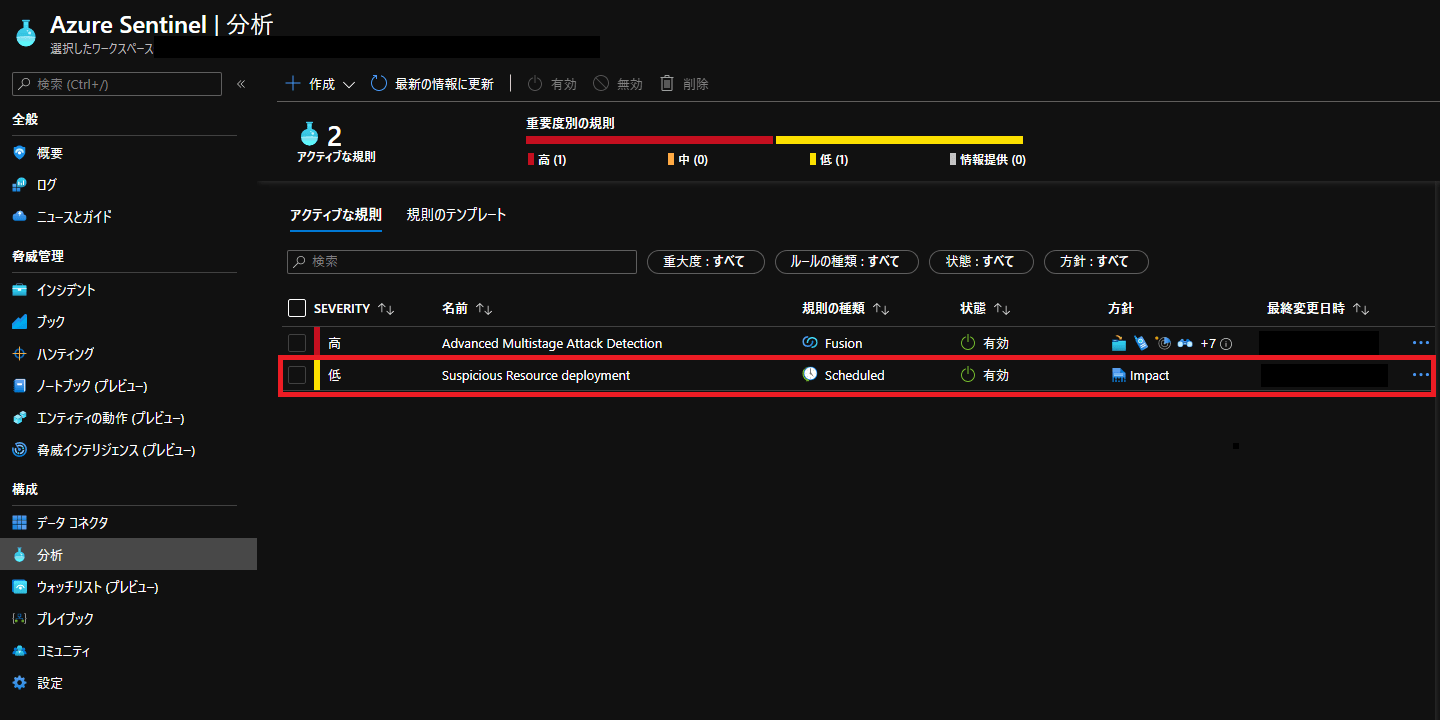Screen dimensions: 1440x720
Task: Sort by 規則の種類 column arrows
Action: point(881,309)
